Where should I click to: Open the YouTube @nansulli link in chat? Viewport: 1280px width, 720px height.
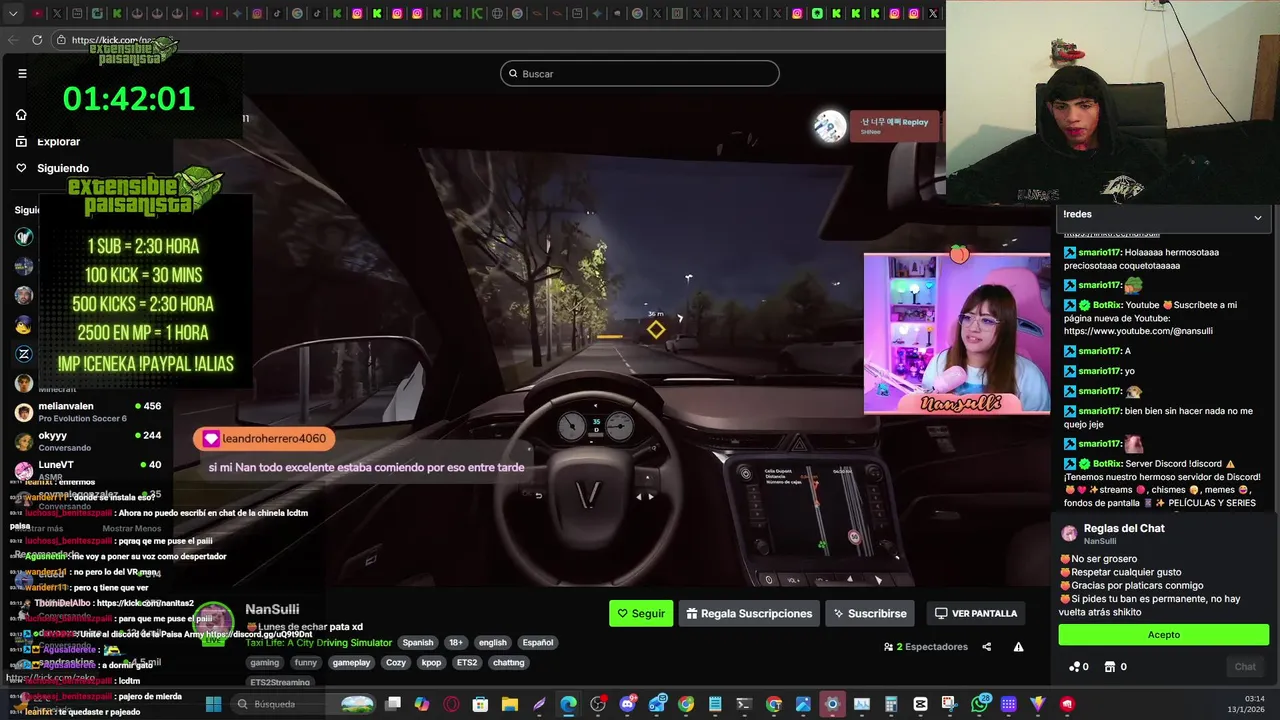(1138, 331)
